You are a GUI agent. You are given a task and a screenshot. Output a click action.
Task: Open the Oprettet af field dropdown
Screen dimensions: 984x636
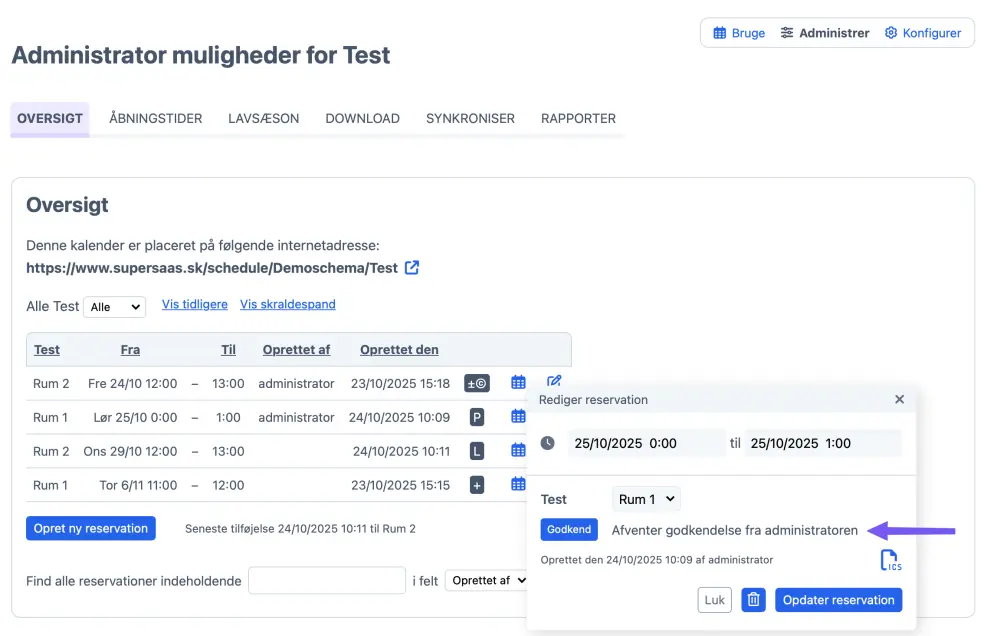(487, 580)
